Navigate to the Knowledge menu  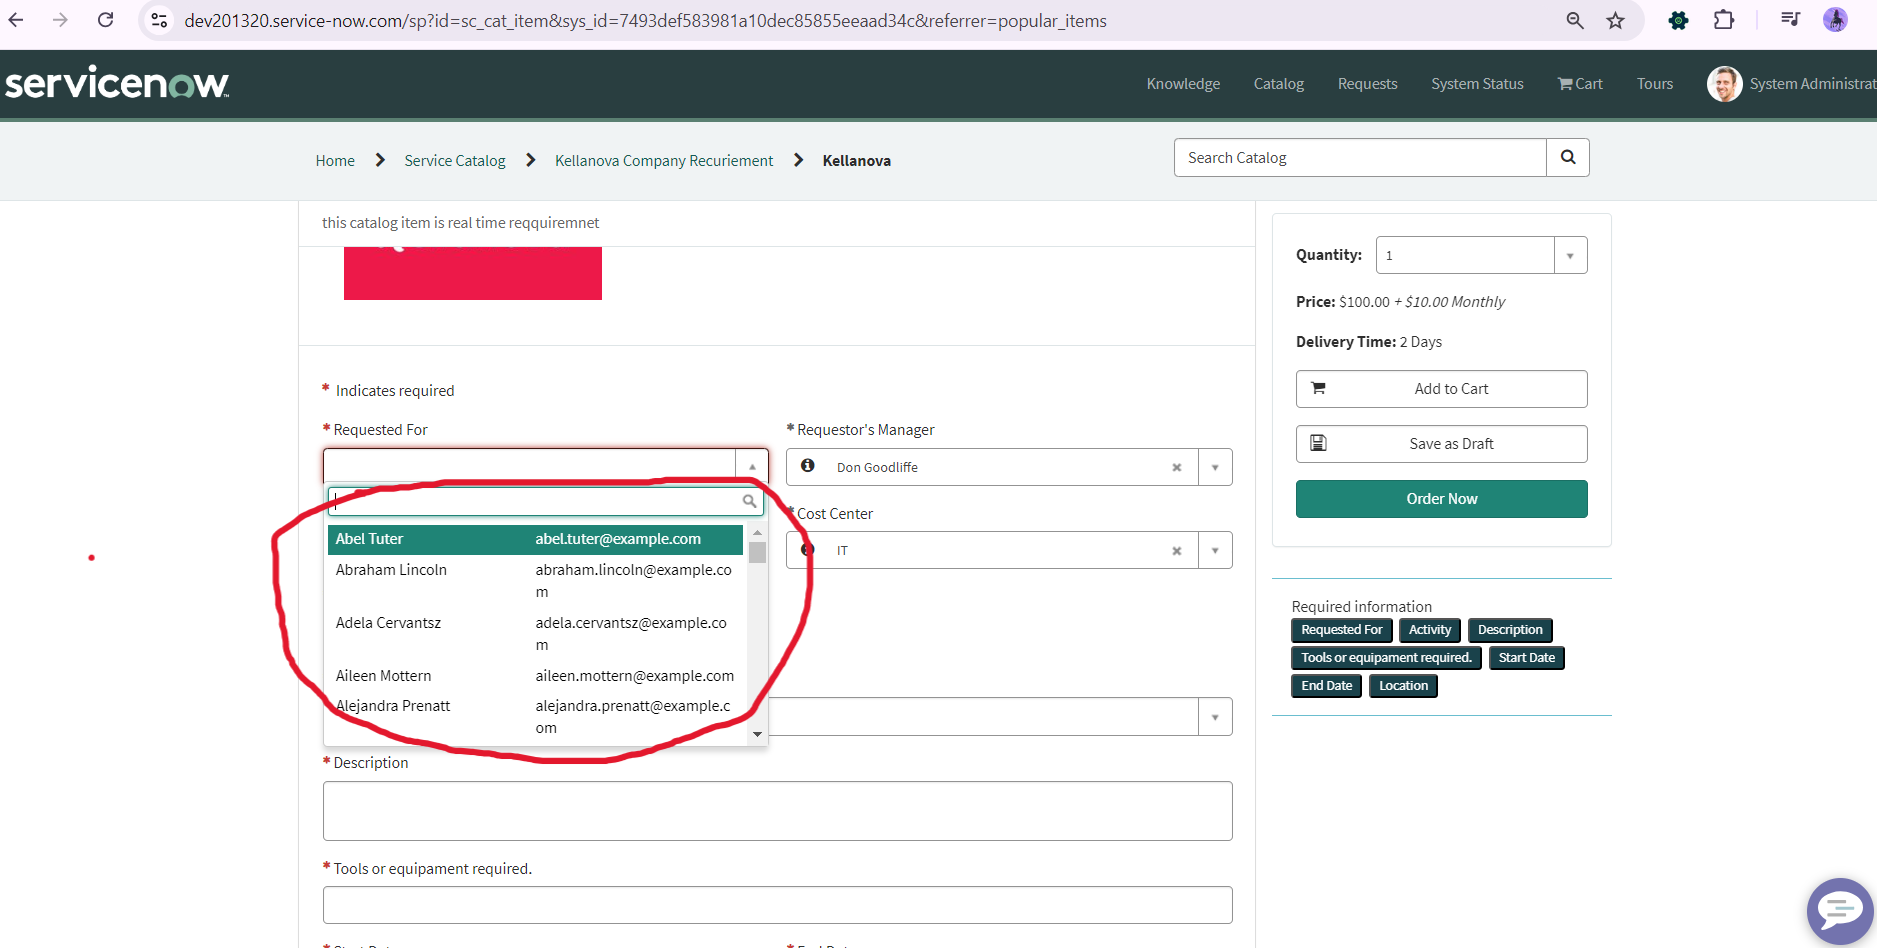tap(1183, 84)
